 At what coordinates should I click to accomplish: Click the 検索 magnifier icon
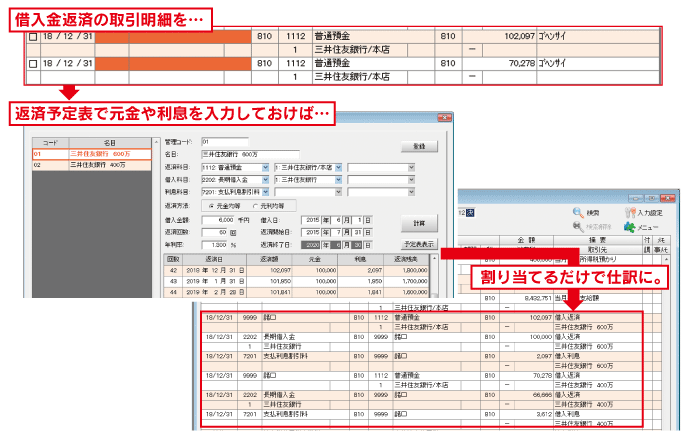(578, 213)
